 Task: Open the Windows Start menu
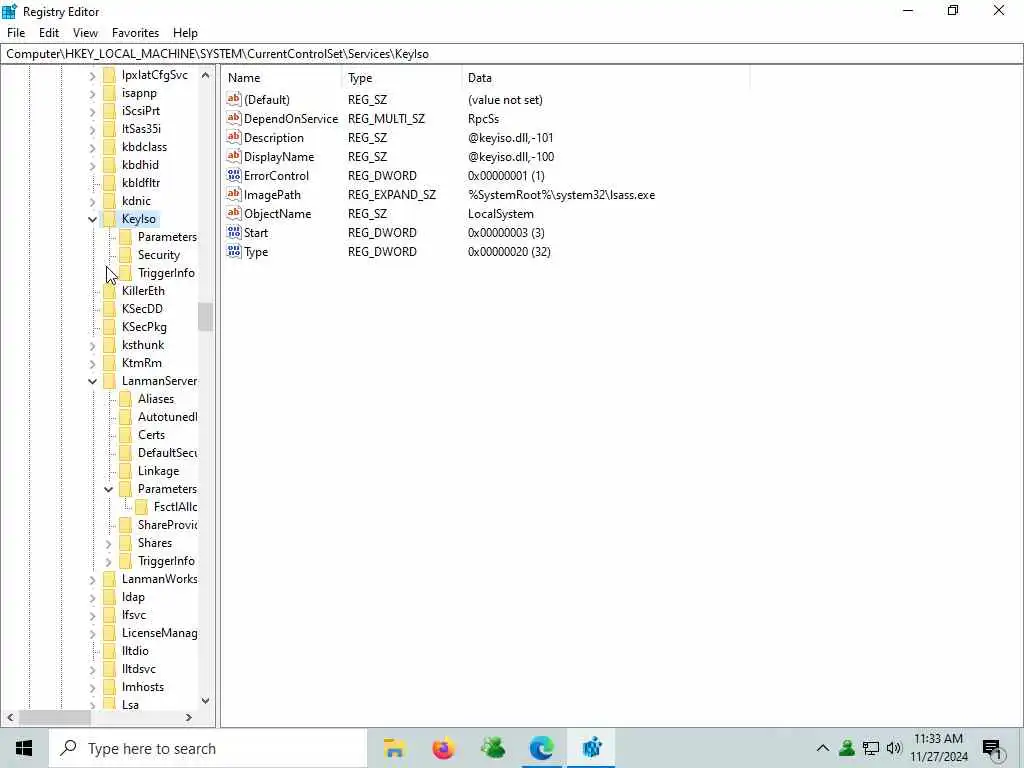pos(24,748)
